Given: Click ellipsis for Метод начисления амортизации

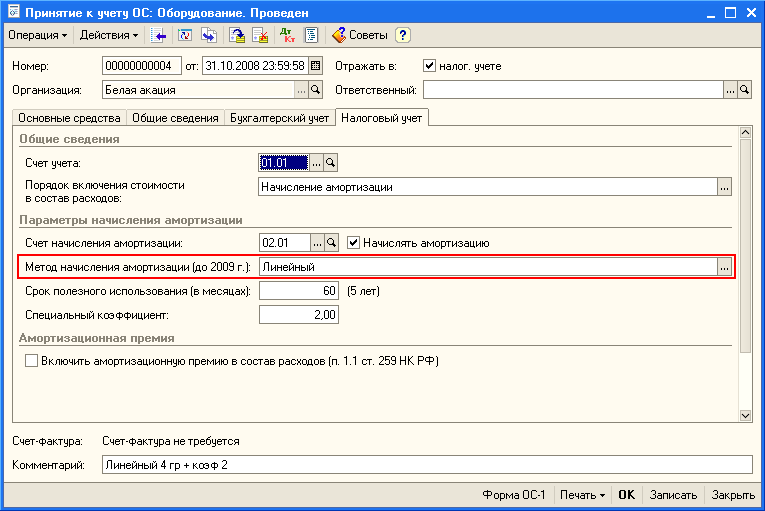Looking at the screenshot, I should 725,267.
